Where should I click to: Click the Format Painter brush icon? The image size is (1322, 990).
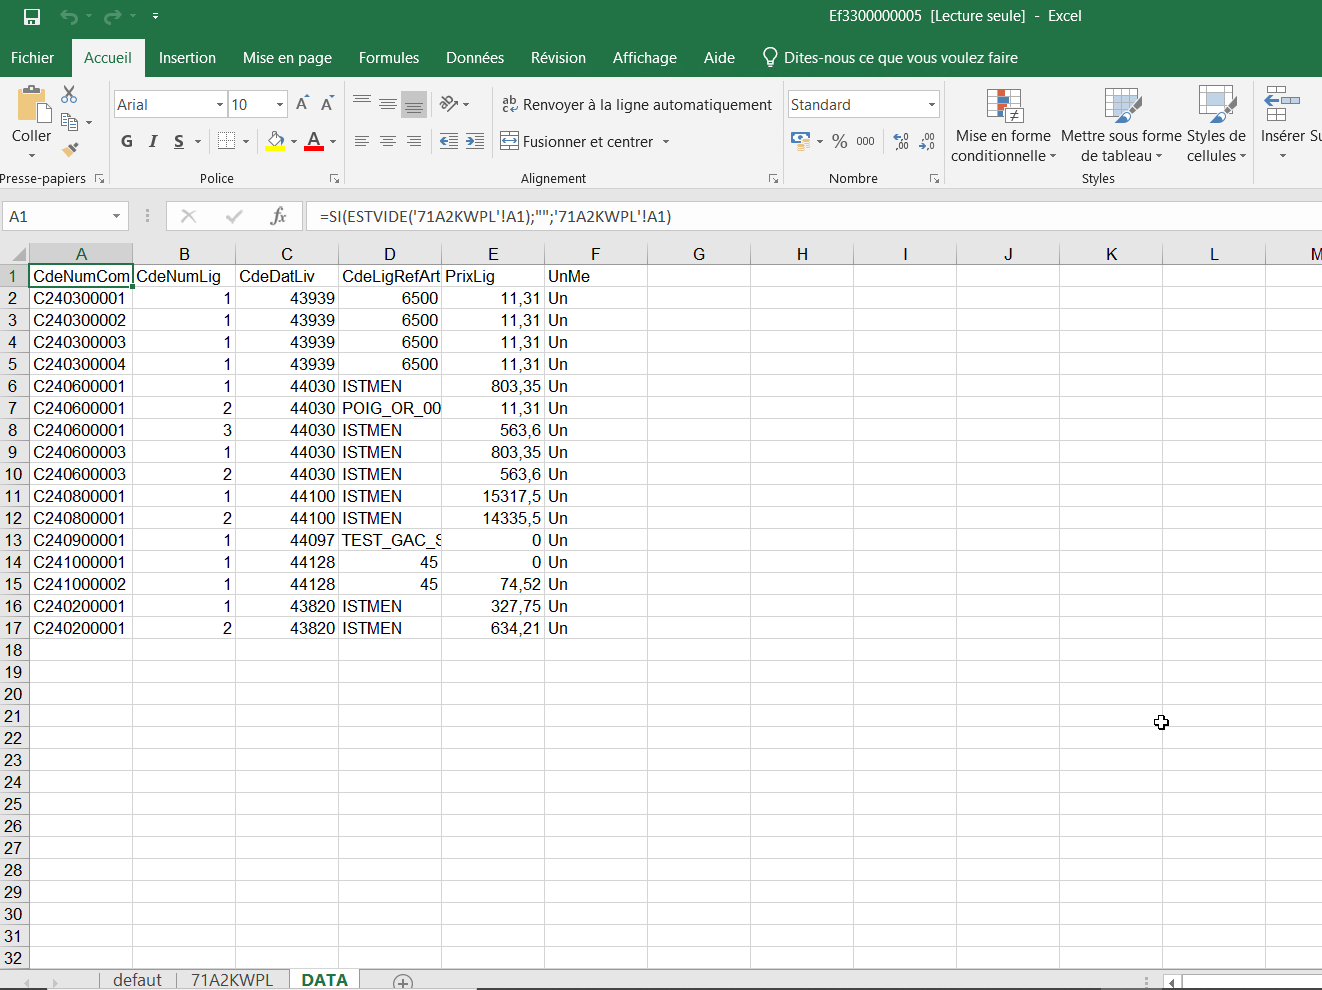(69, 150)
